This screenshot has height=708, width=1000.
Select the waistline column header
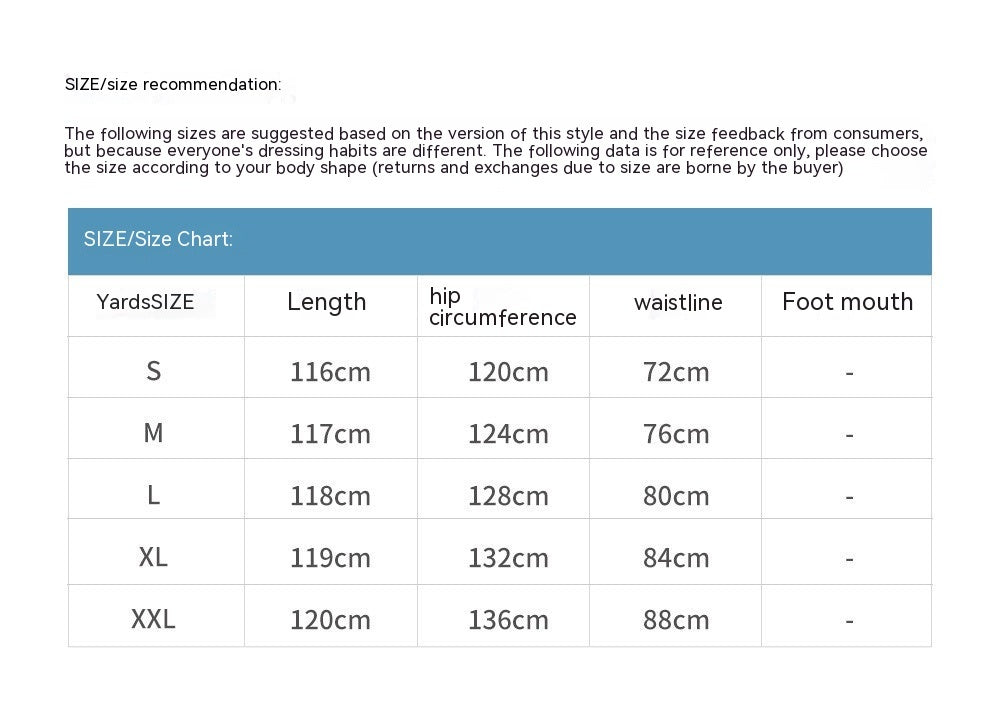click(677, 303)
